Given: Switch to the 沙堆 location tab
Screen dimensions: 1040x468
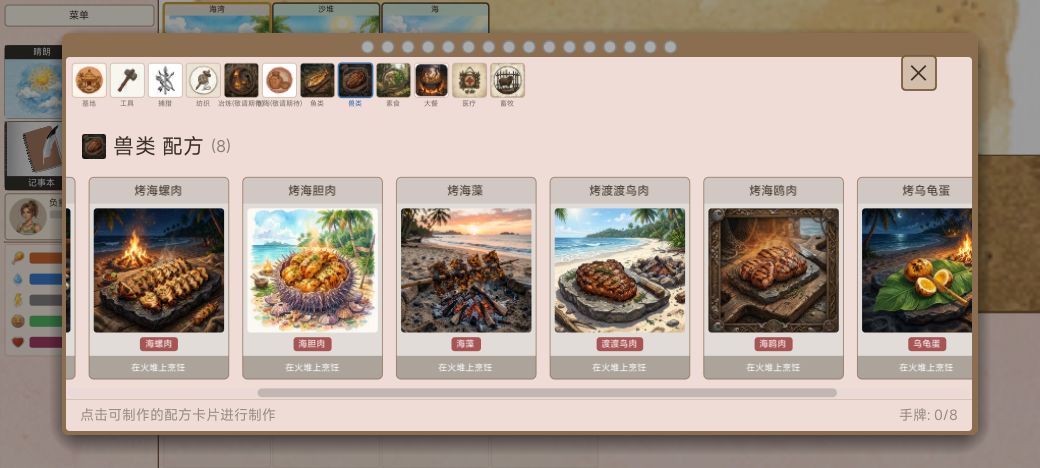Looking at the screenshot, I should pyautogui.click(x=326, y=18).
